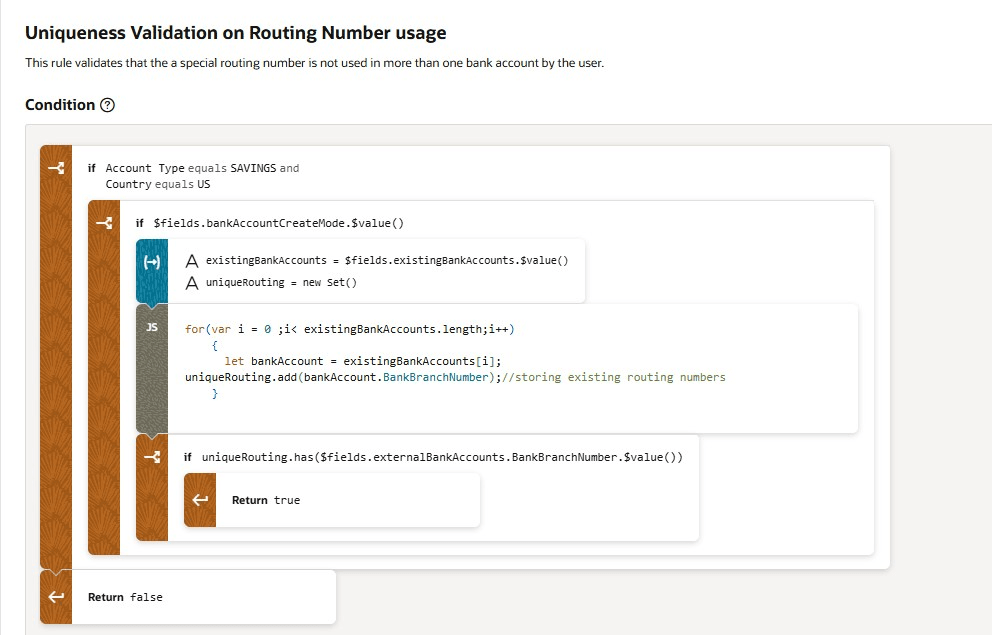Click the outermost if-branch icon
The image size is (992, 635).
56,167
